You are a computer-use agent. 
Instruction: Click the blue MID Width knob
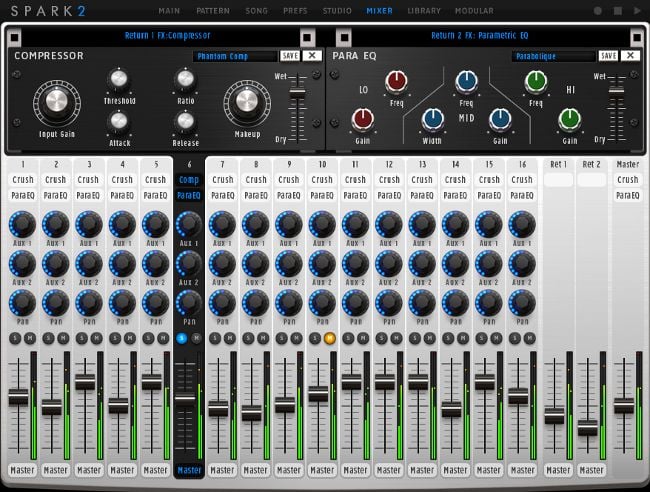[433, 119]
